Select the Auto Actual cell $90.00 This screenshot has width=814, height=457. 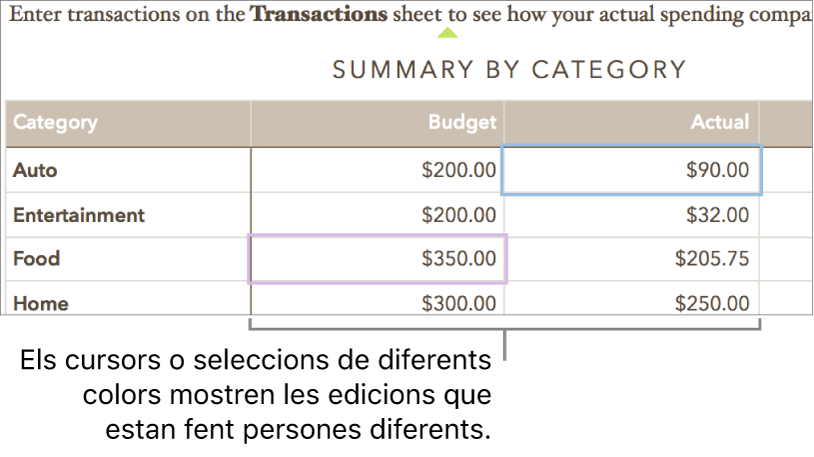[x=632, y=170]
